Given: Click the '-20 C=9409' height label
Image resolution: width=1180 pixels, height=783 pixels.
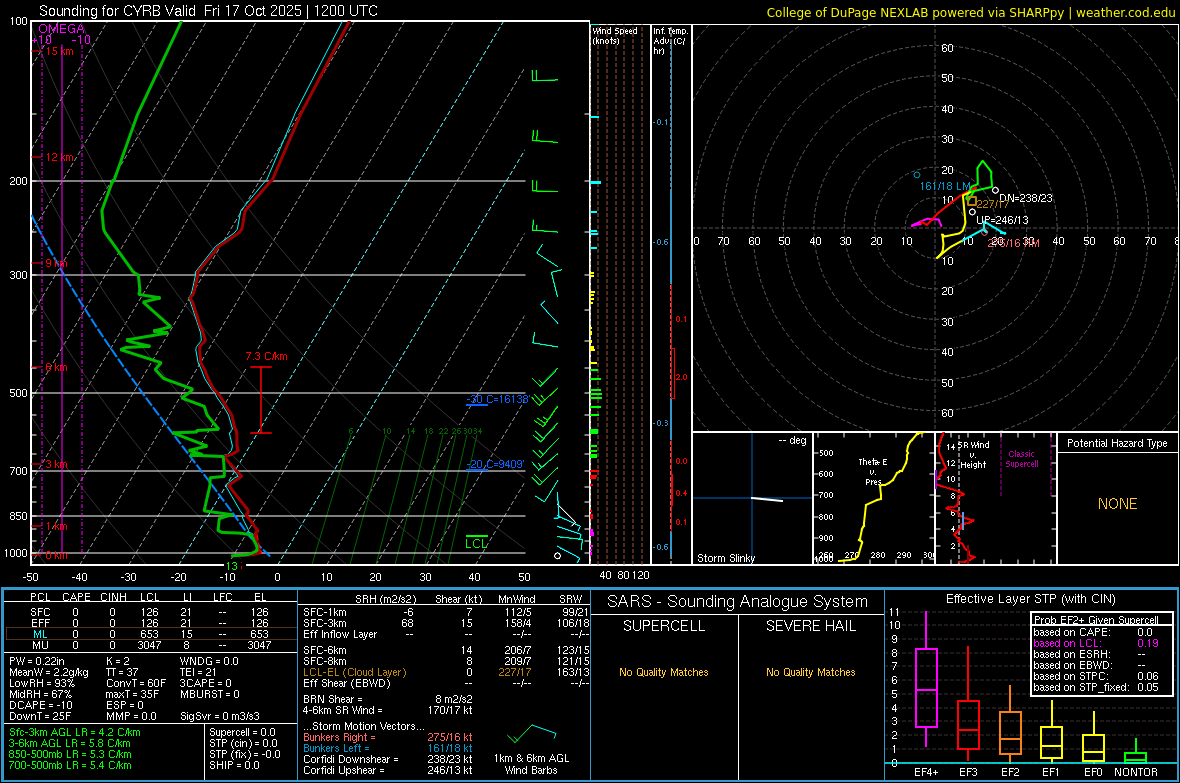Looking at the screenshot, I should tap(495, 464).
